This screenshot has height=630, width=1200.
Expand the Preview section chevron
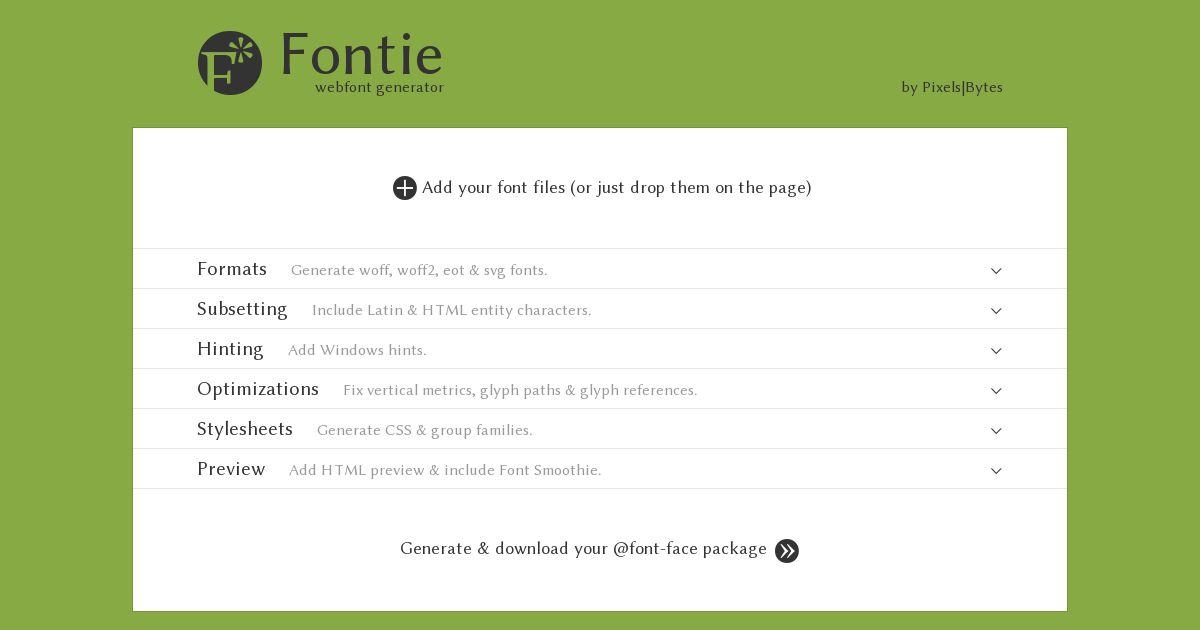(996, 471)
